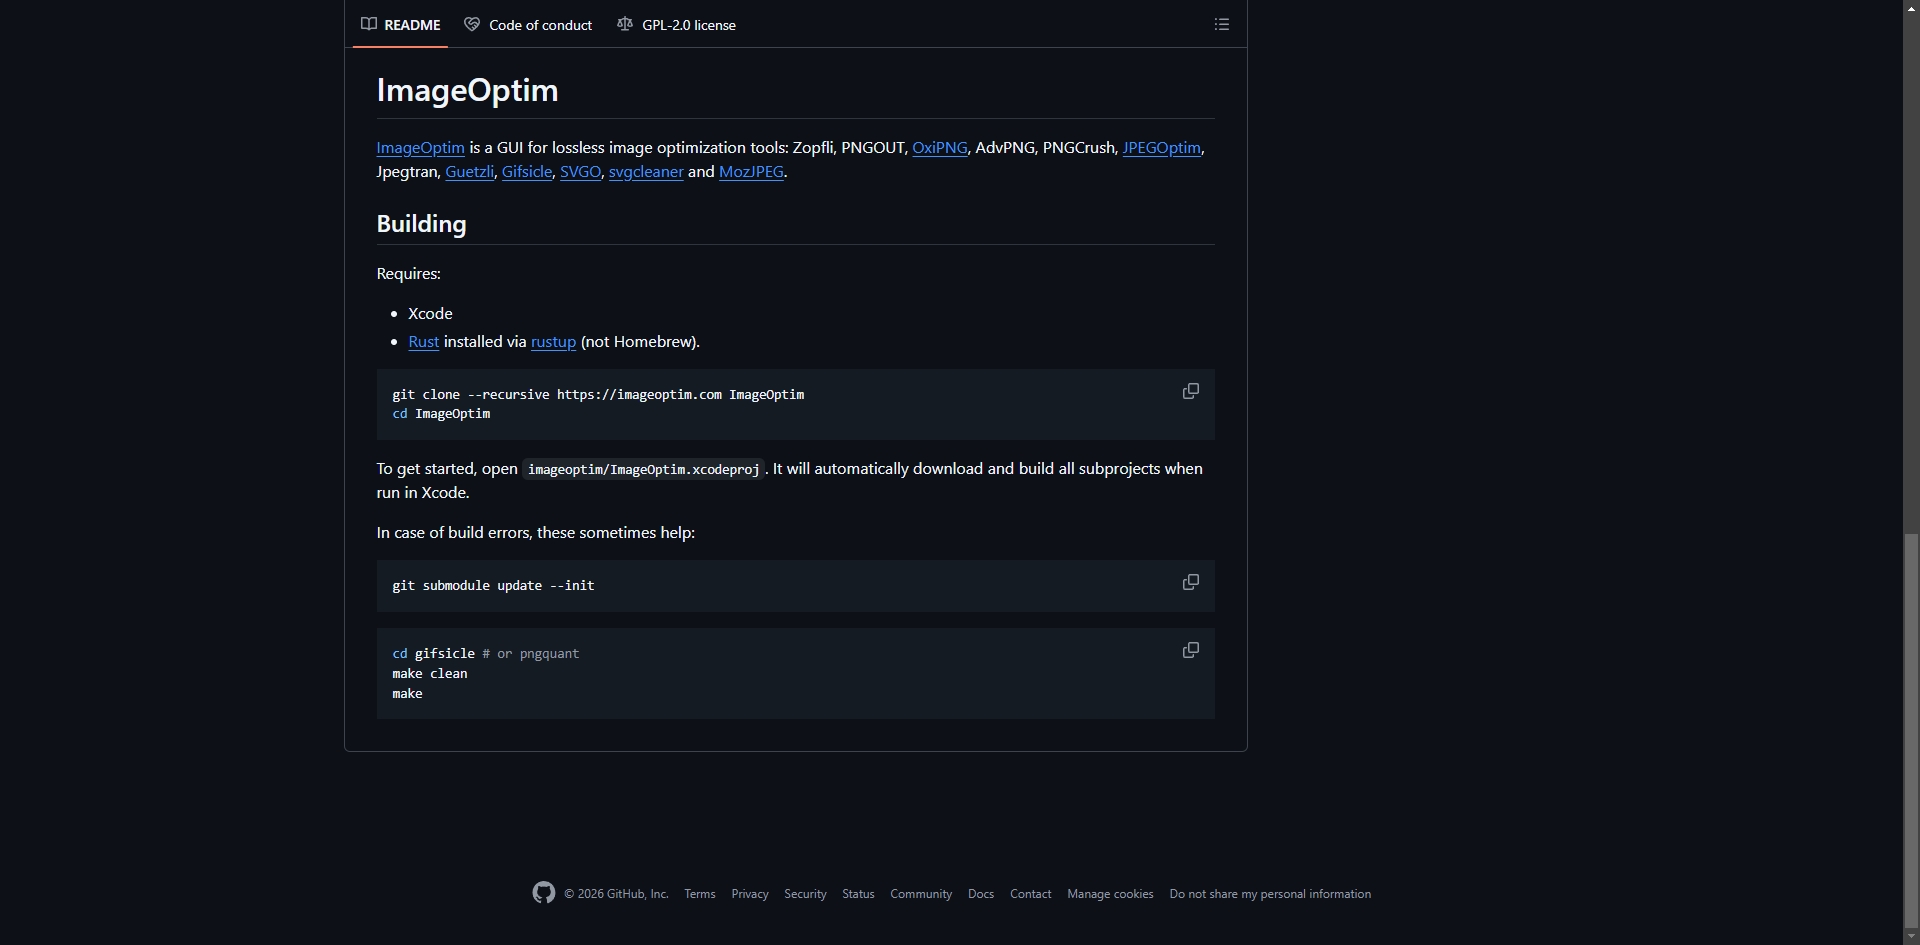Open the Rust link in requirements
1920x945 pixels.
[x=423, y=342]
